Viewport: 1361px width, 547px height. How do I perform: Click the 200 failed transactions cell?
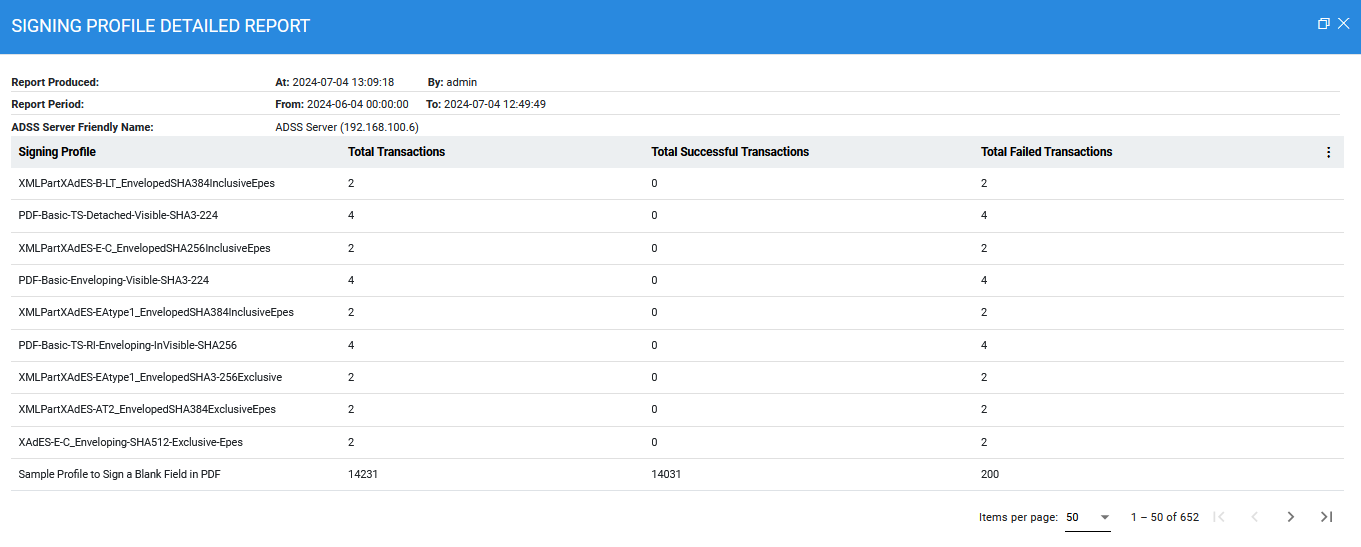click(989, 475)
